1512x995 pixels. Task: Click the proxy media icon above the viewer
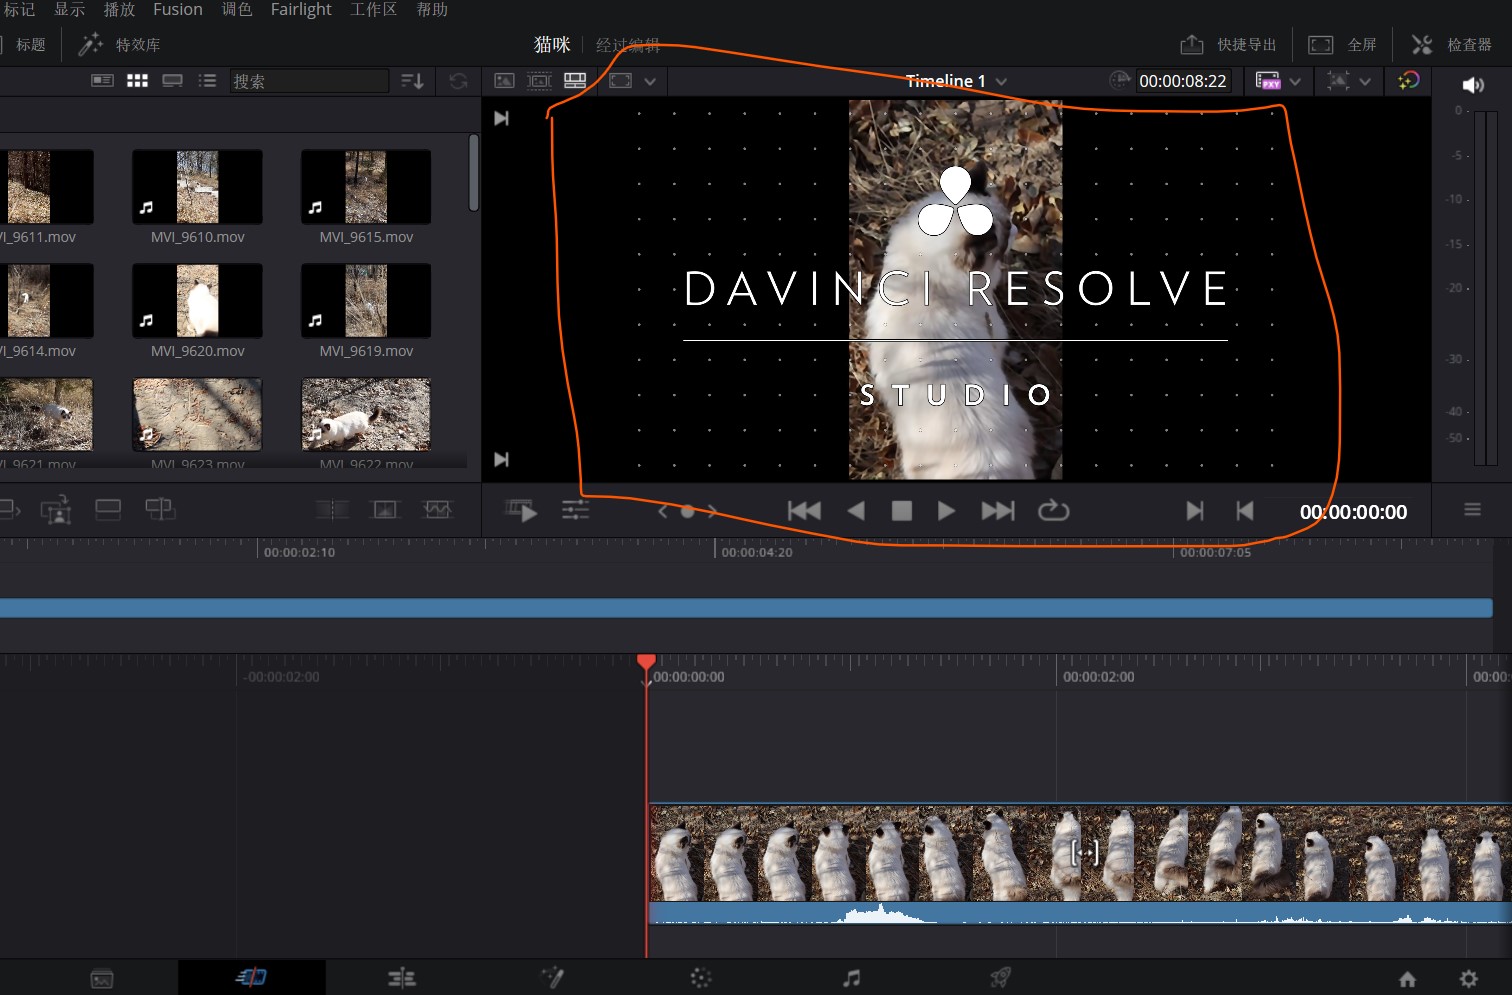click(x=1268, y=81)
